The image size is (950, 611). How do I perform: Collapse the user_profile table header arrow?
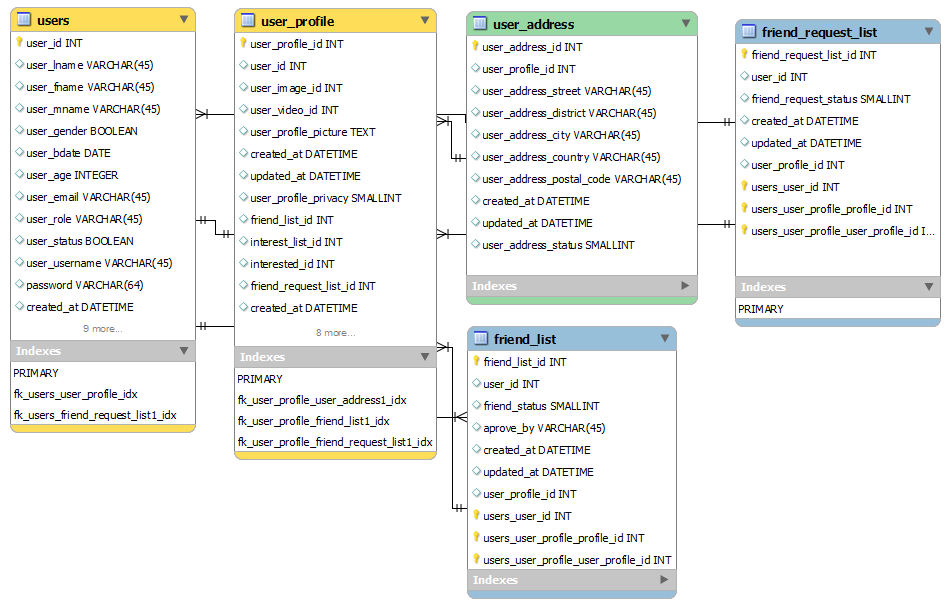pos(425,21)
